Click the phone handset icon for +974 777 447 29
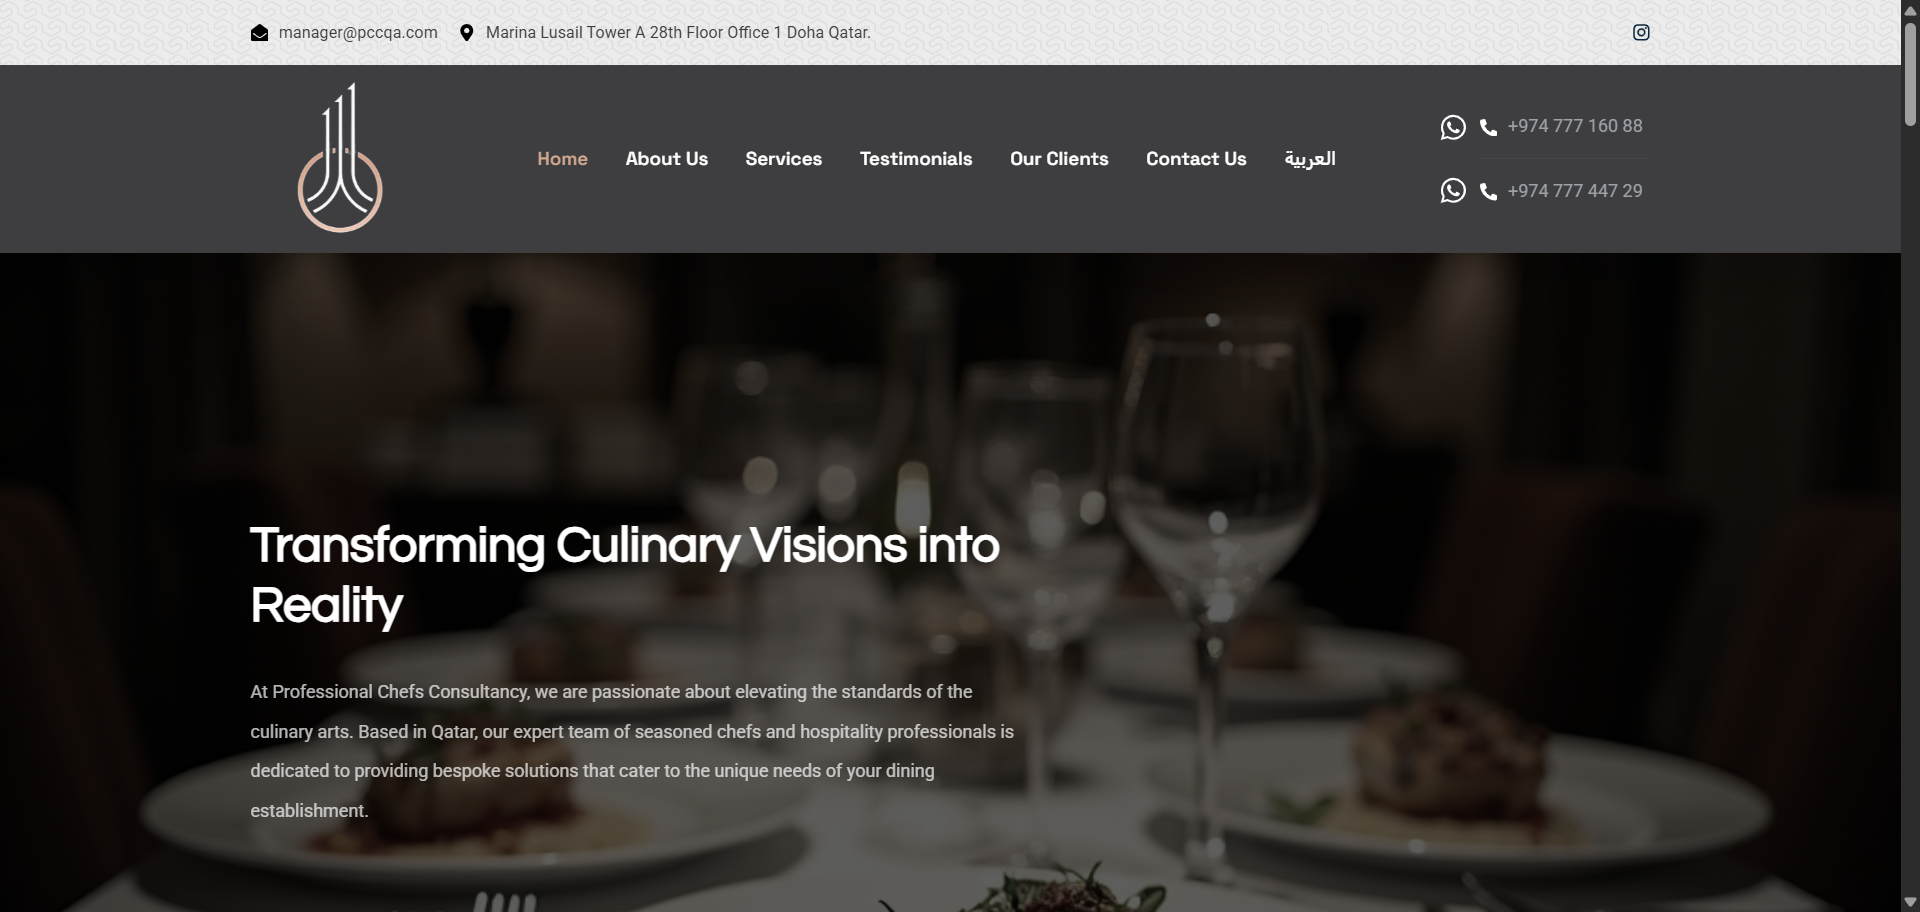1920x912 pixels. [1488, 191]
